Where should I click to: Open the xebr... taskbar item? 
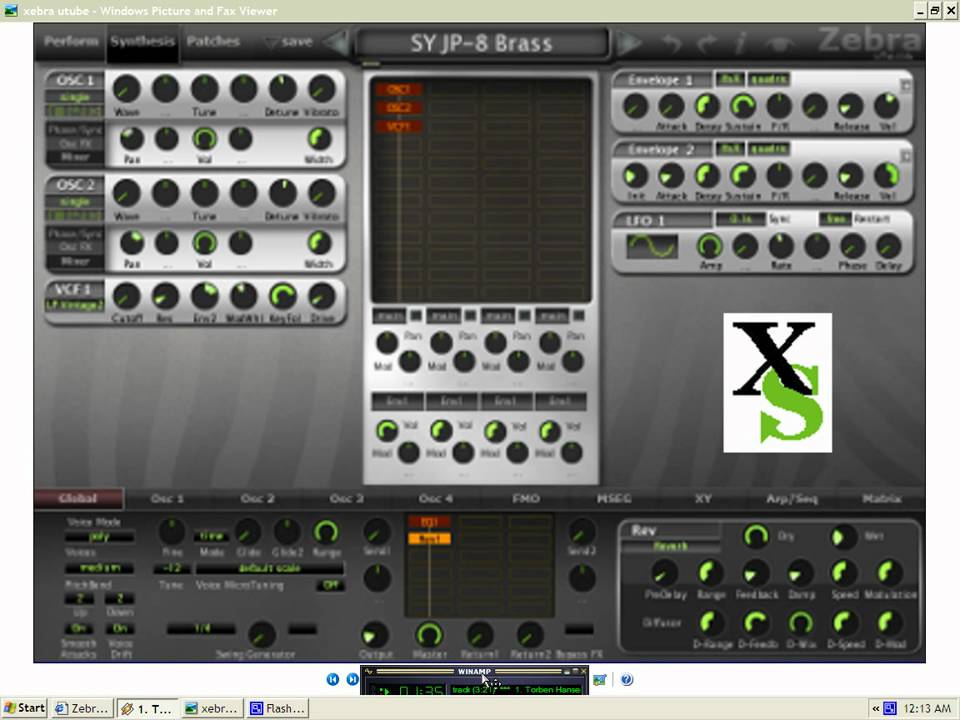point(212,708)
